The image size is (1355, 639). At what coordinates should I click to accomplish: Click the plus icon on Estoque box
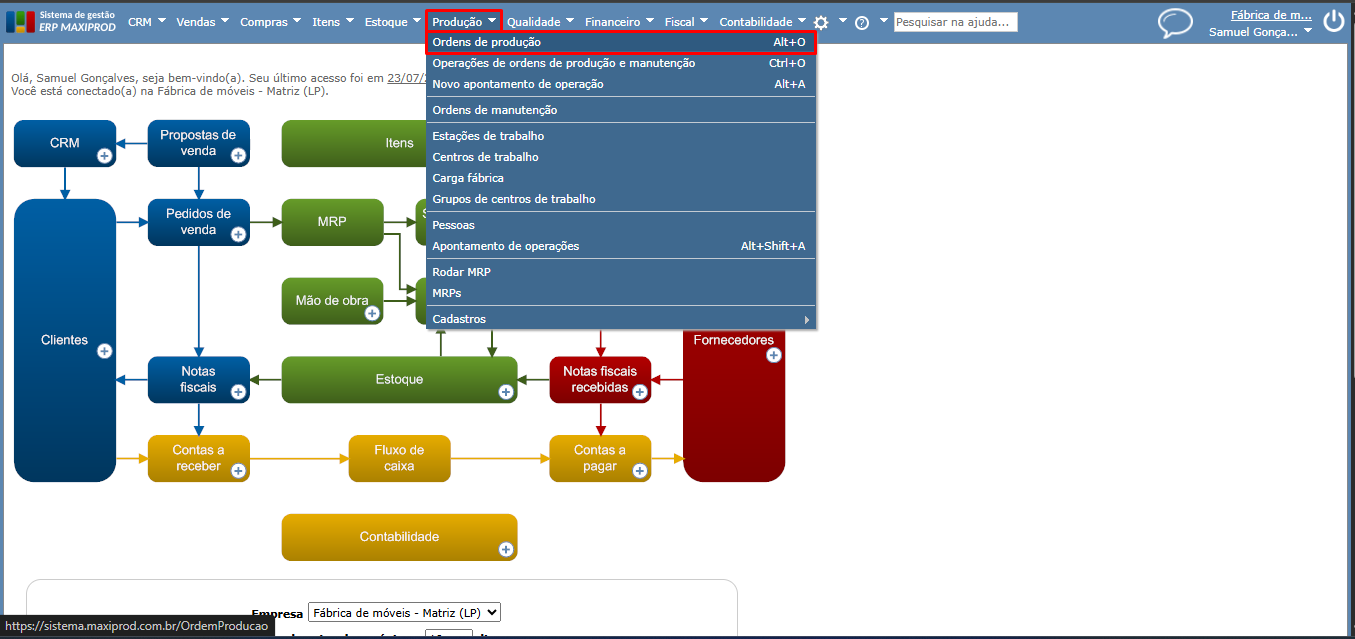[506, 391]
